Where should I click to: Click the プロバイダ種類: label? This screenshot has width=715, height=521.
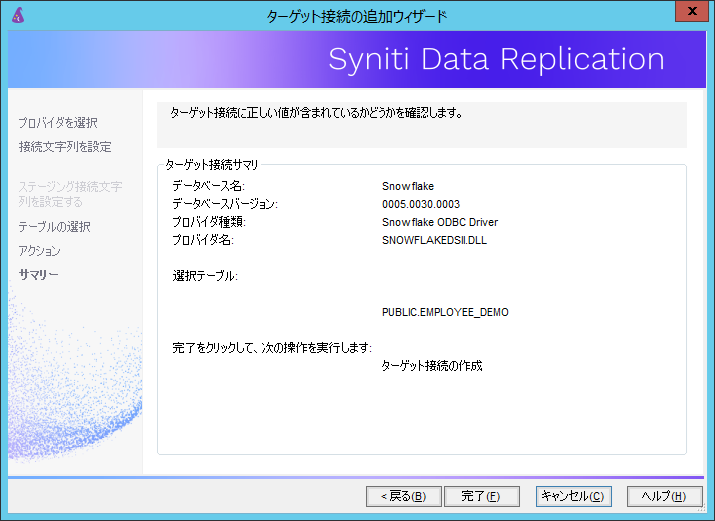click(x=209, y=222)
